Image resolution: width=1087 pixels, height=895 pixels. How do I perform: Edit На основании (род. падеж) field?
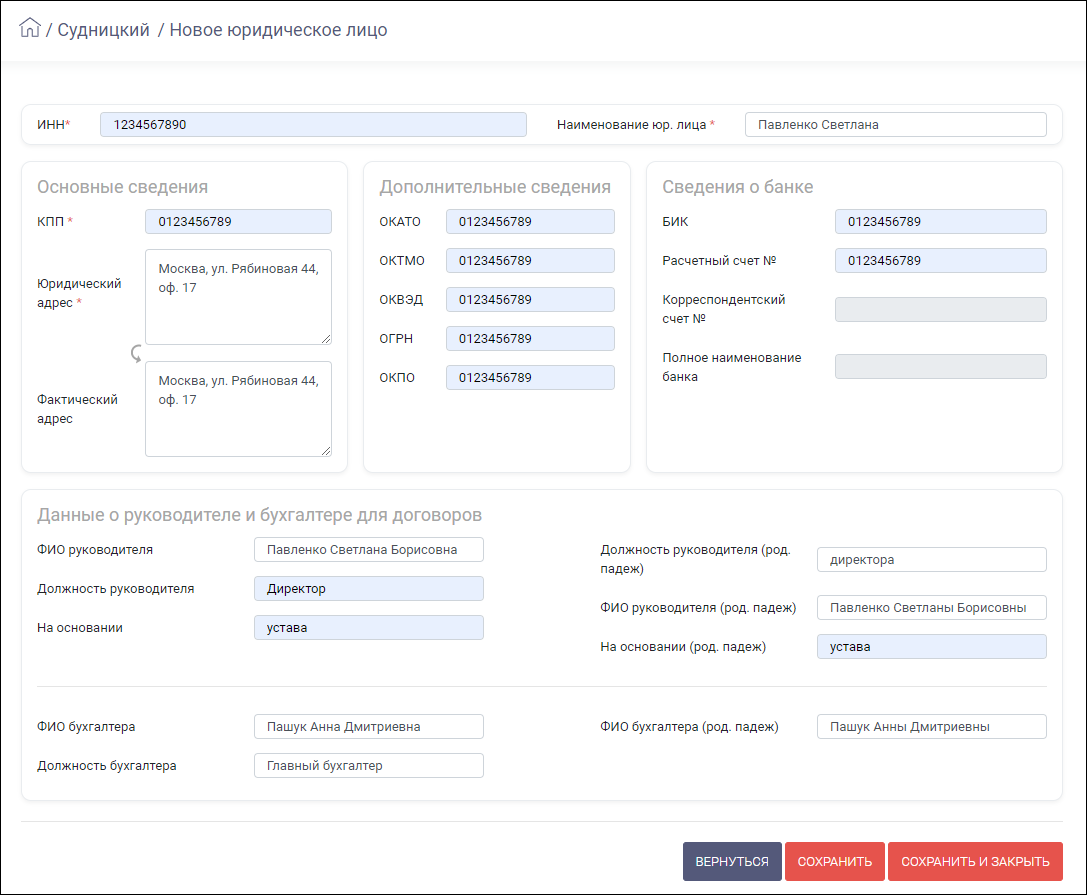[932, 647]
